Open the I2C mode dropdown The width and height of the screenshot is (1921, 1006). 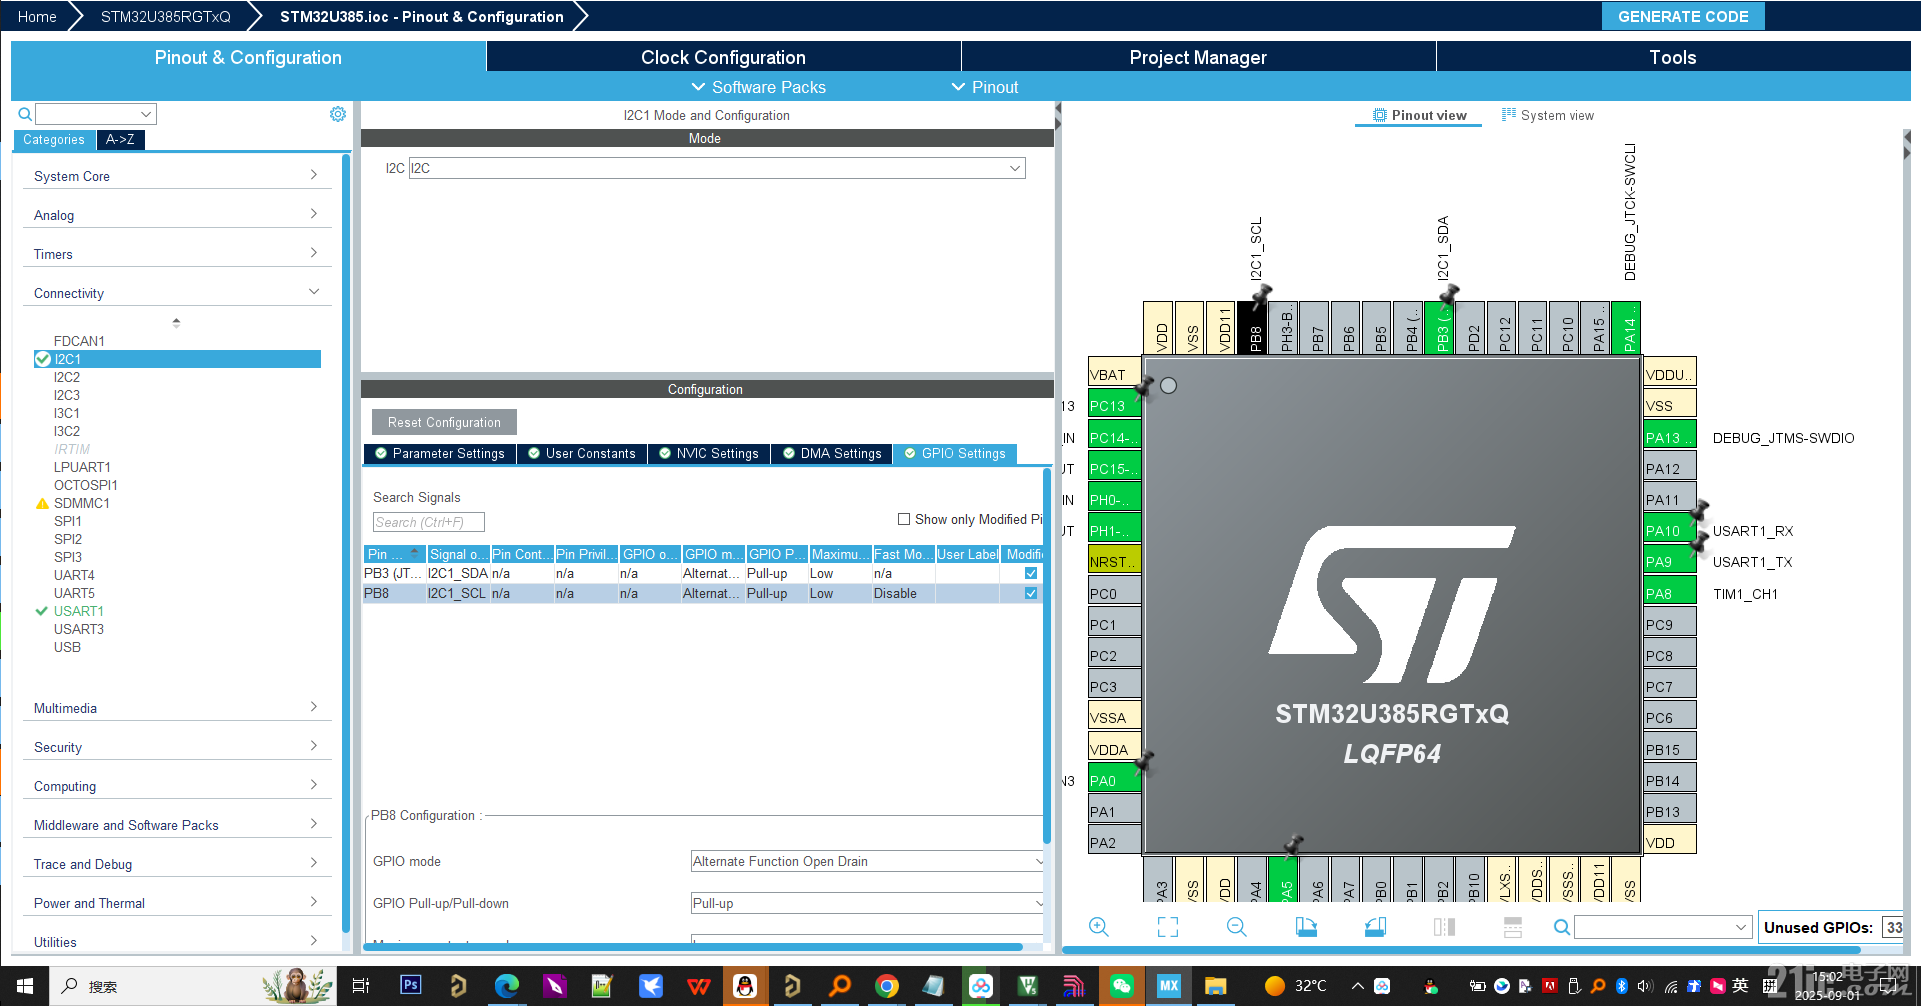pyautogui.click(x=717, y=168)
